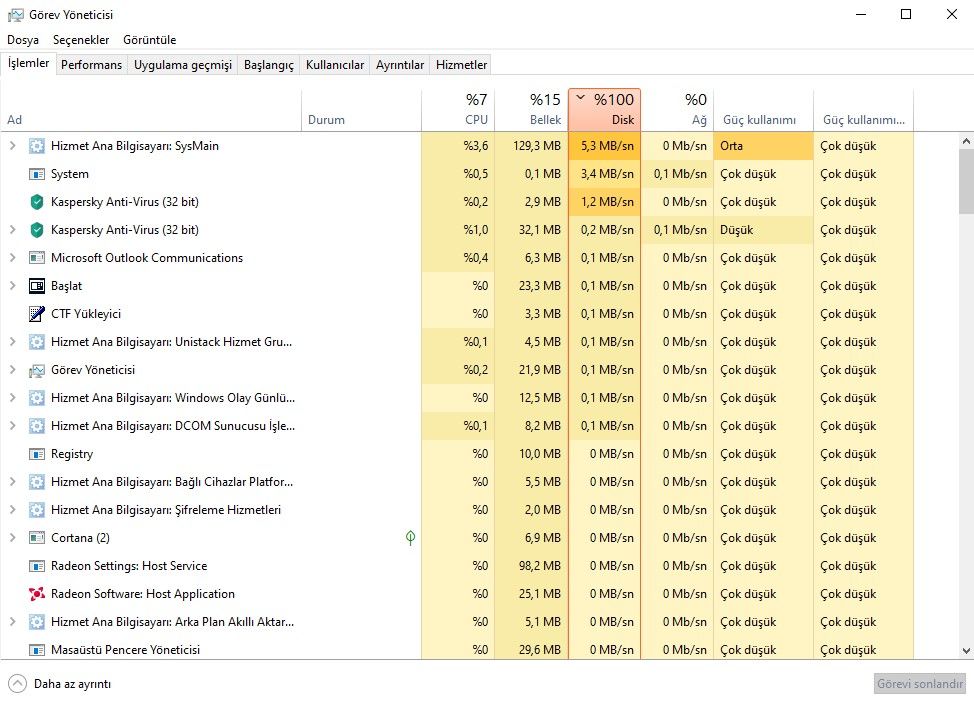974x707 pixels.
Task: Select the 'Orta' power usage cell
Action: click(x=763, y=146)
